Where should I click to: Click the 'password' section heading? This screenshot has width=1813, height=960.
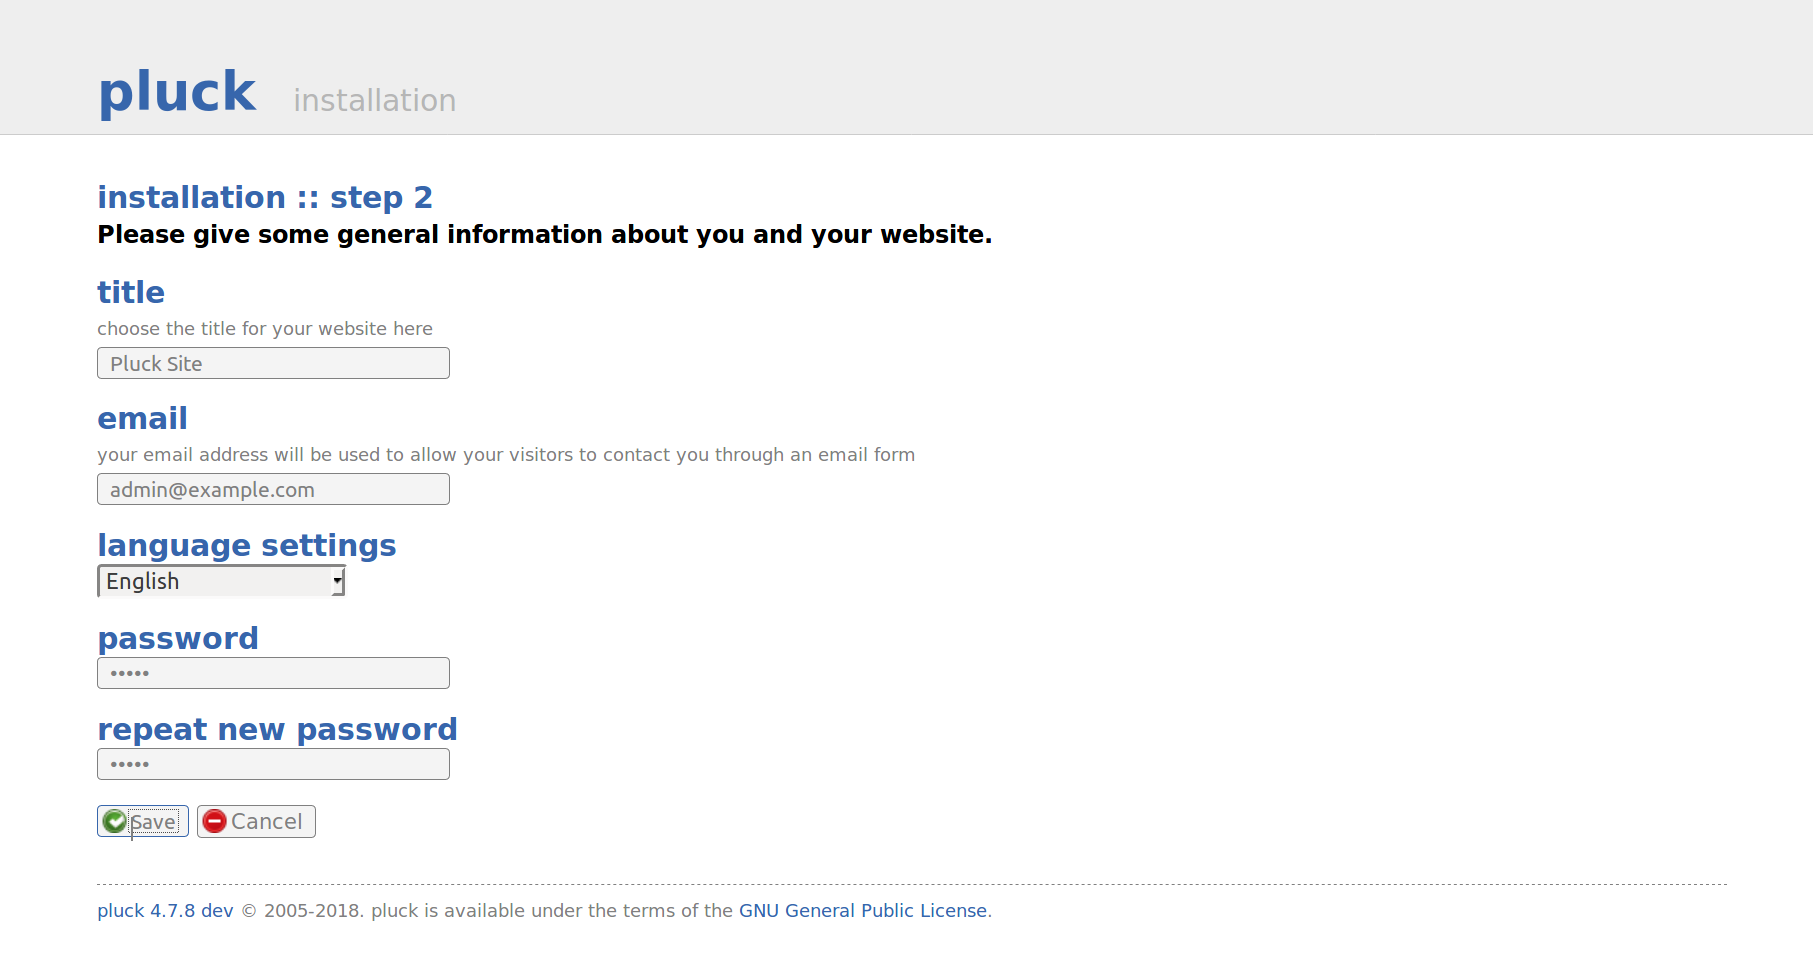[178, 638]
